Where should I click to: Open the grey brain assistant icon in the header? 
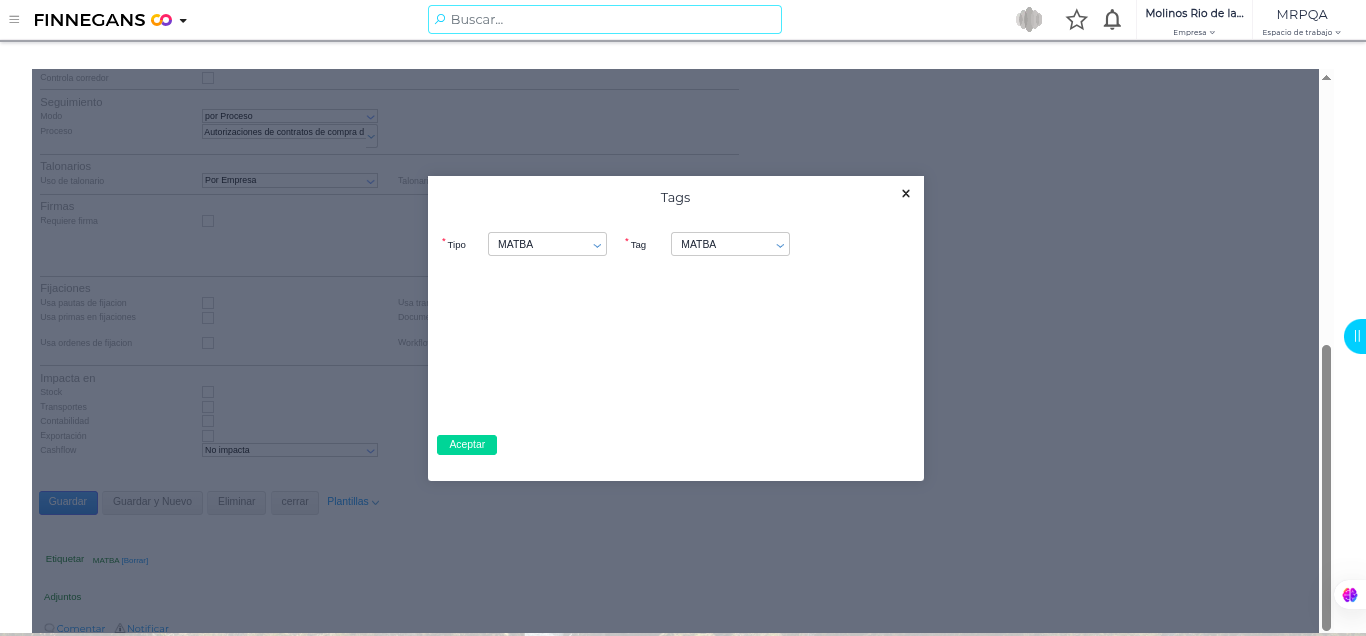click(x=1029, y=19)
